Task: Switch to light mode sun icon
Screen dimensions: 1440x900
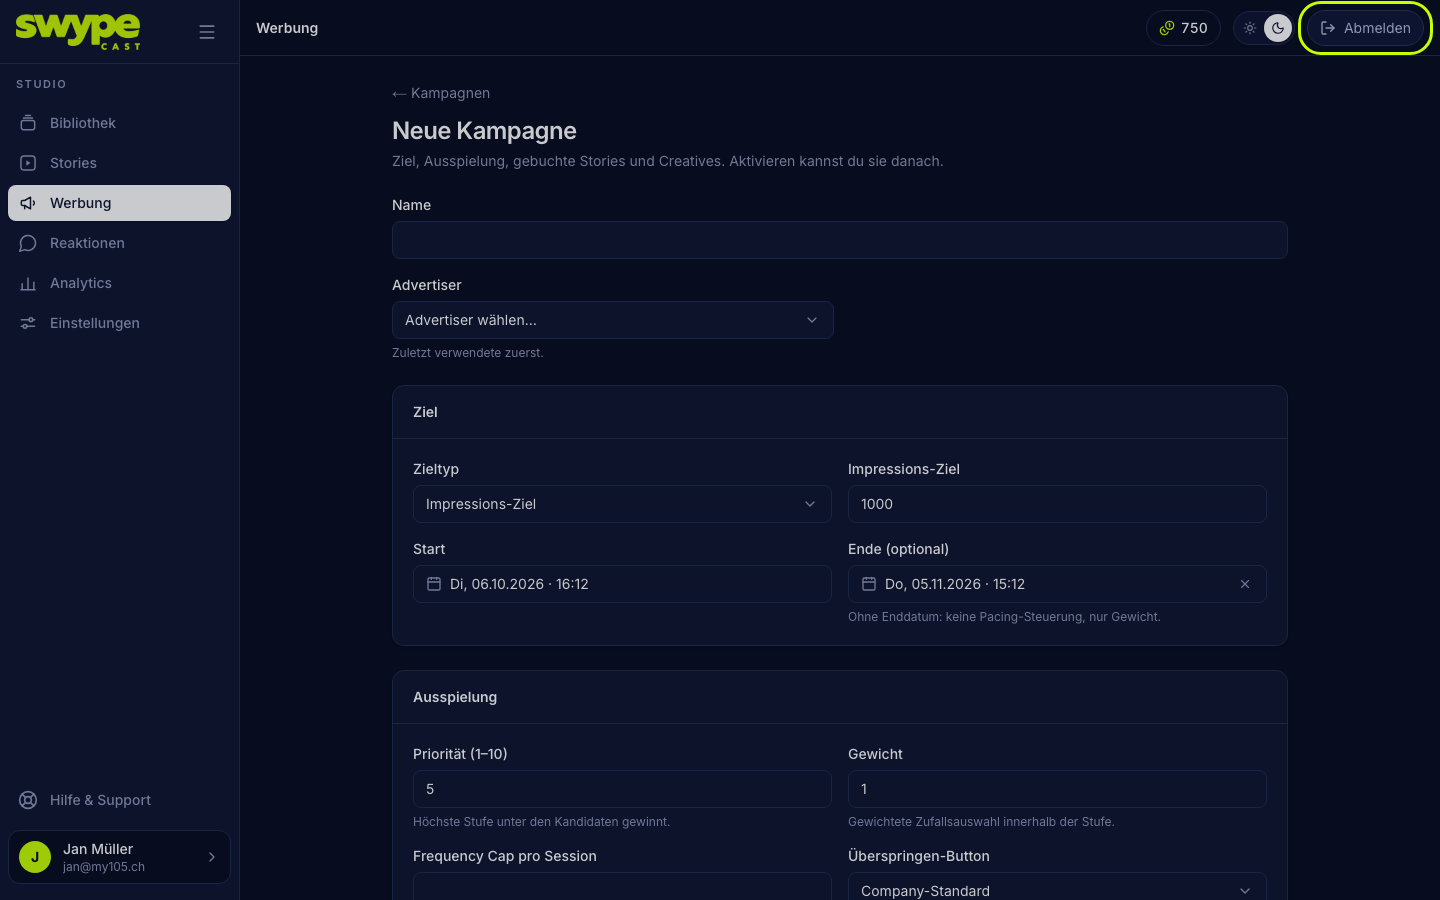Action: click(x=1250, y=28)
